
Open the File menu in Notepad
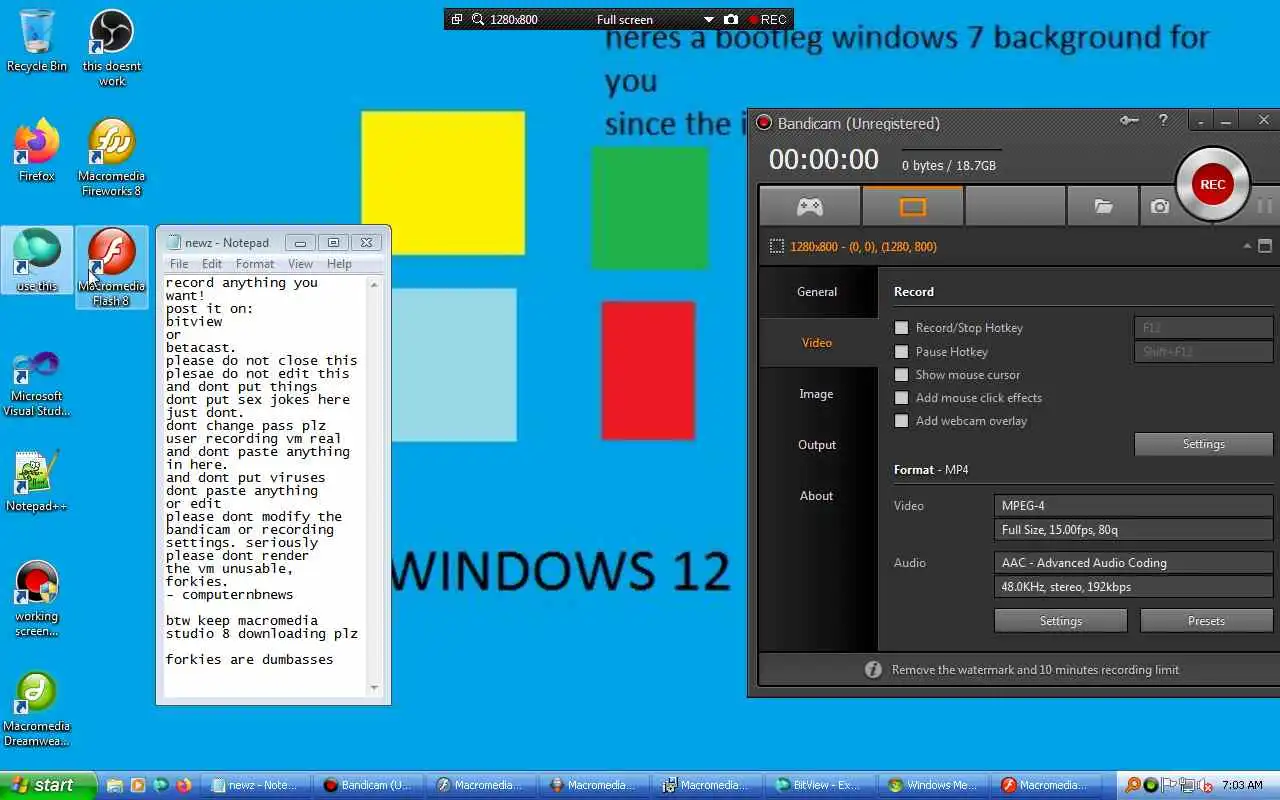(x=179, y=264)
